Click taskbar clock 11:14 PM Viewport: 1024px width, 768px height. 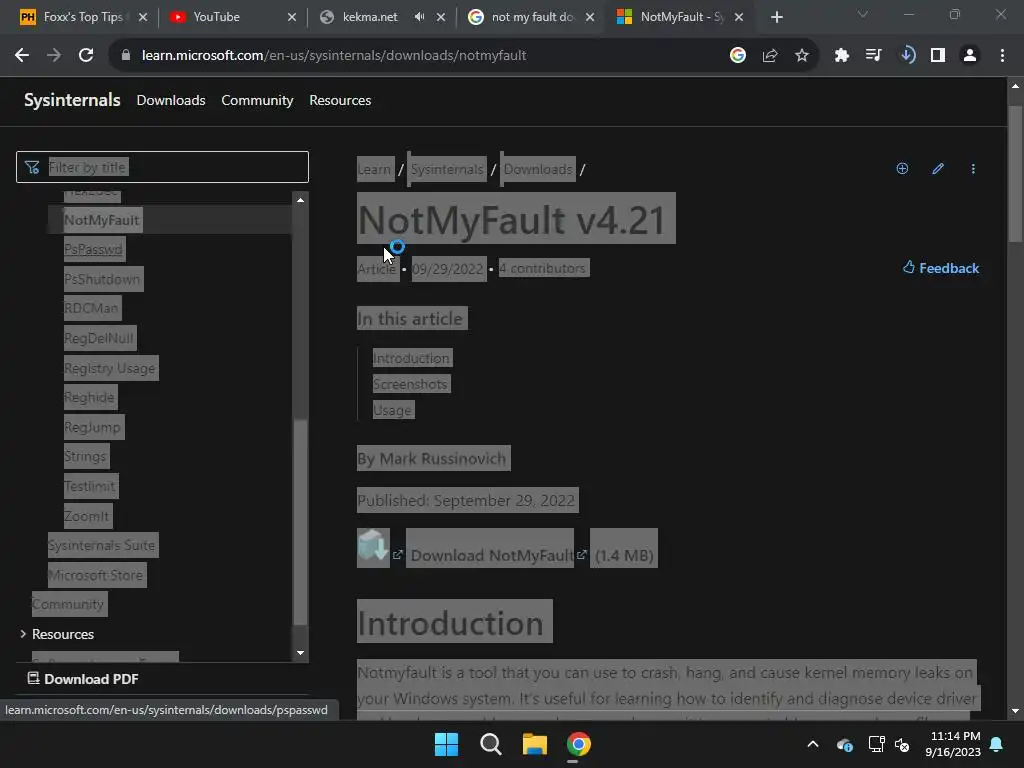point(955,736)
